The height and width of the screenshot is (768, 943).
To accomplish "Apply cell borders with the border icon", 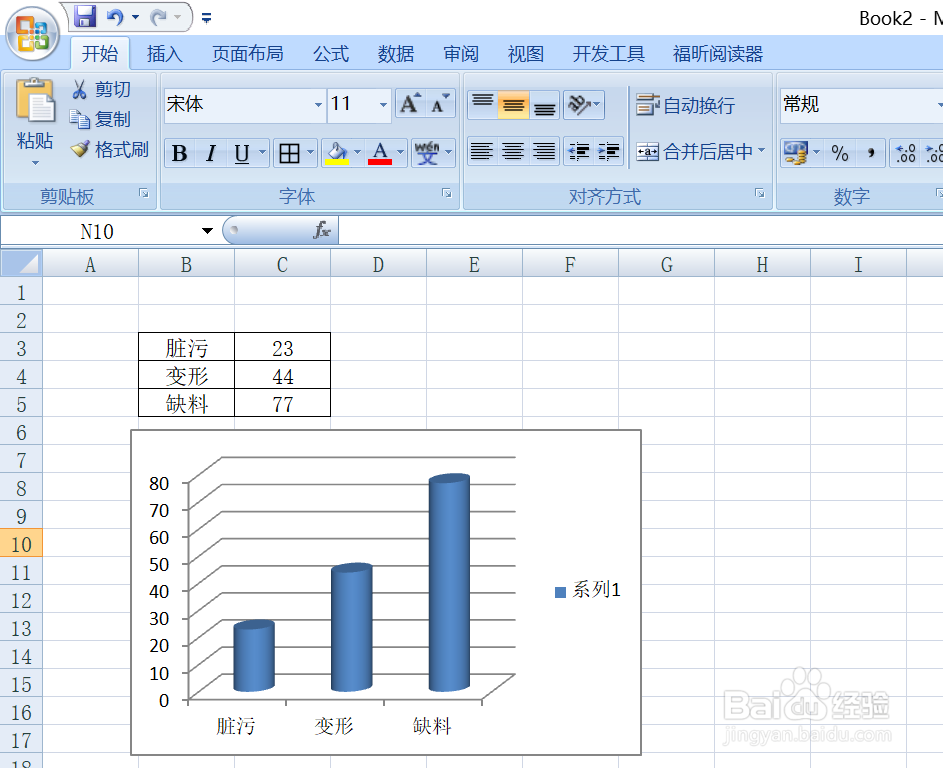I will [289, 153].
